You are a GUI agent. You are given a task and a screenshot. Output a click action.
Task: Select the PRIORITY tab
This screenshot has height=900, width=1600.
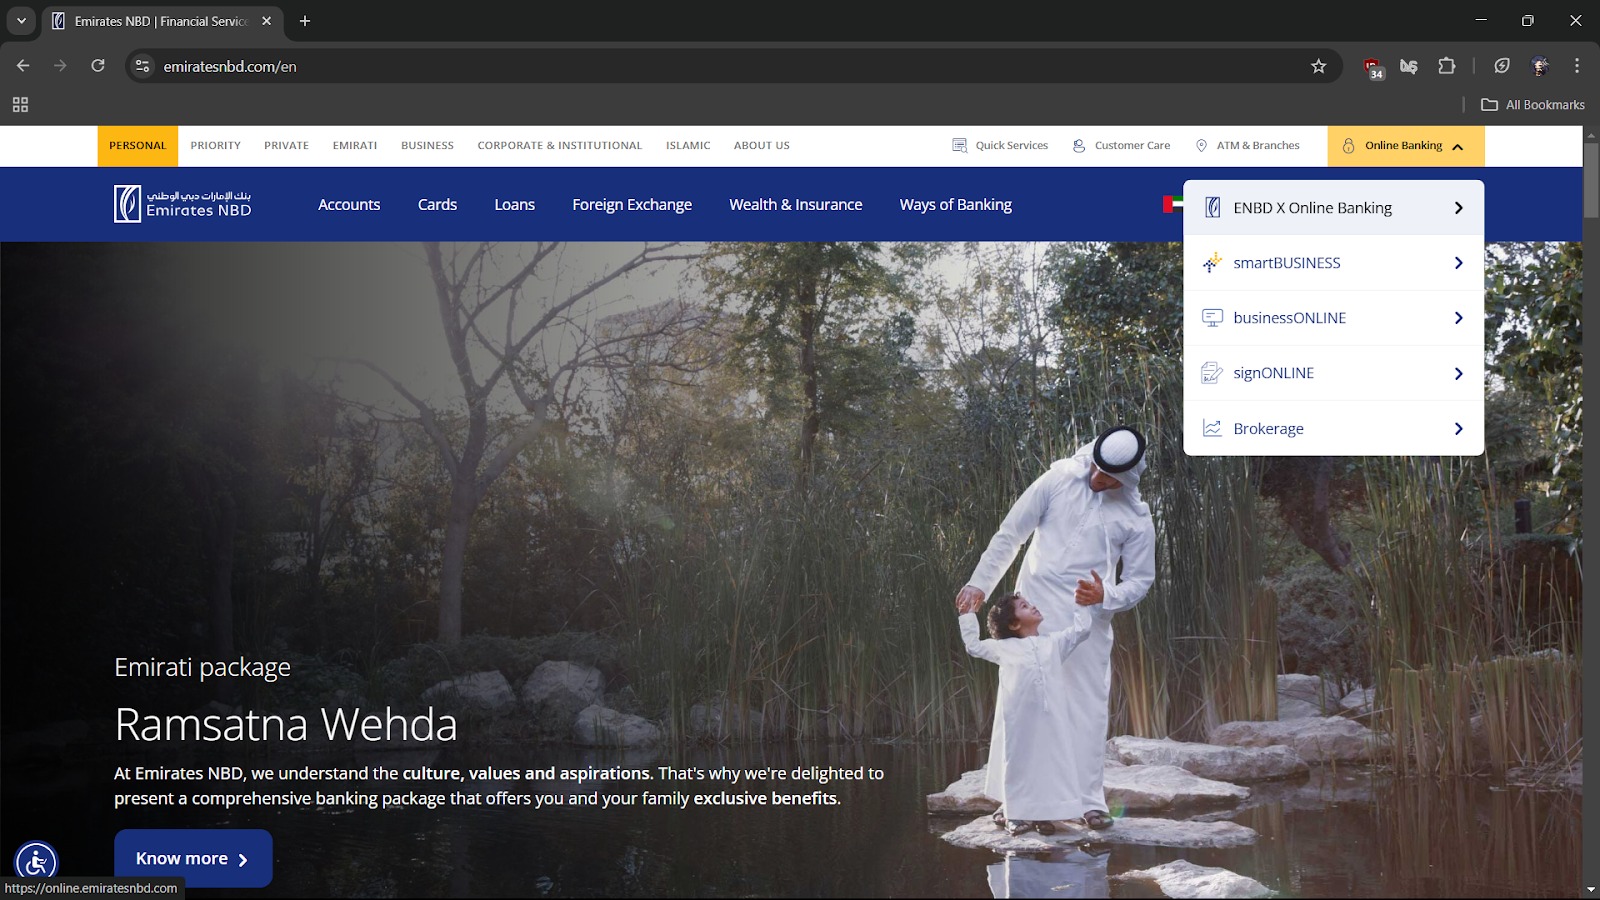pos(216,146)
